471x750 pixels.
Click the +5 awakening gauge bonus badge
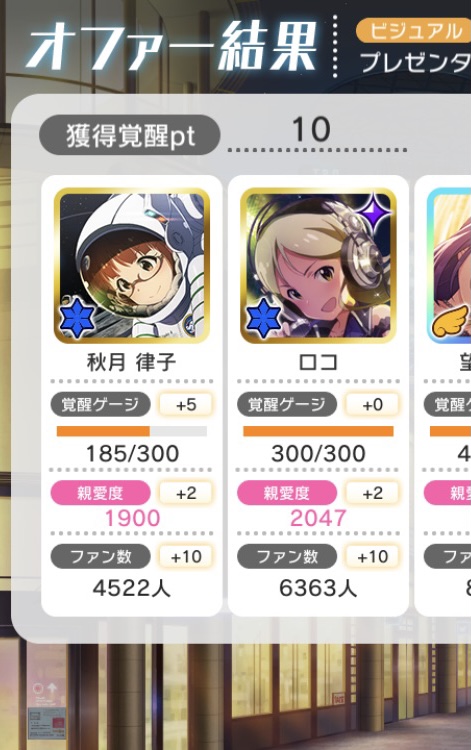pos(186,405)
